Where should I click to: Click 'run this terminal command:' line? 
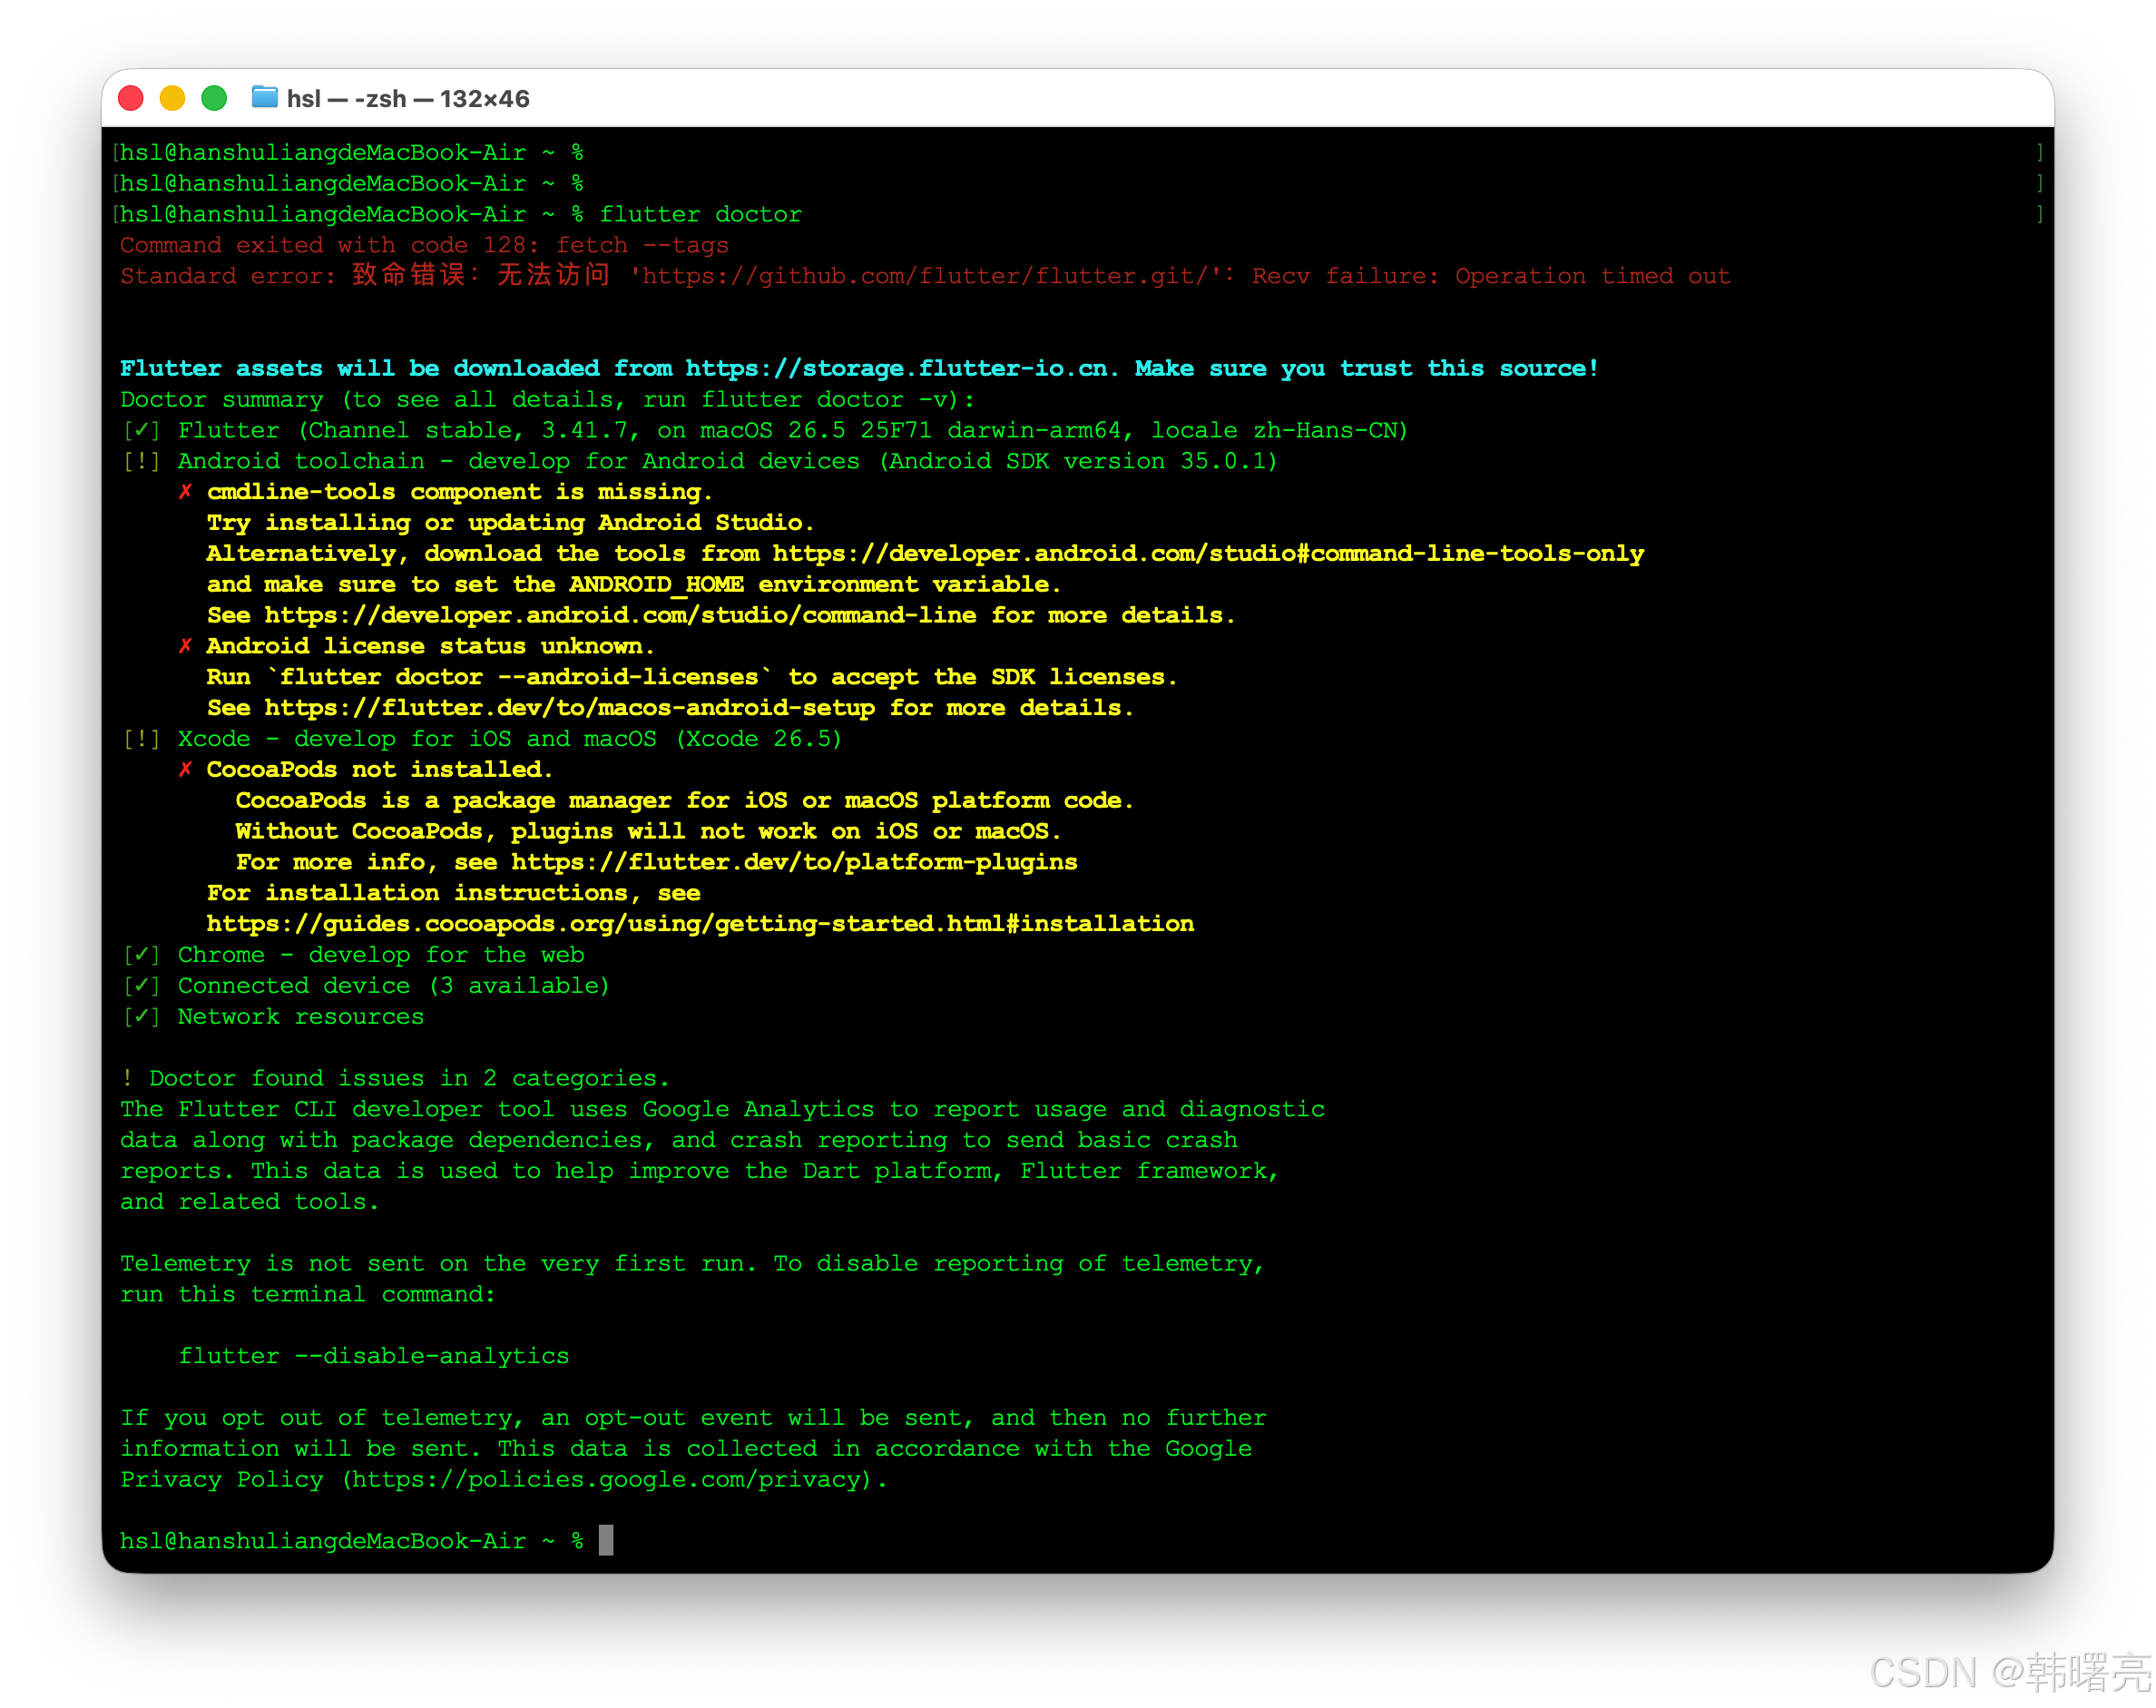(x=308, y=1295)
